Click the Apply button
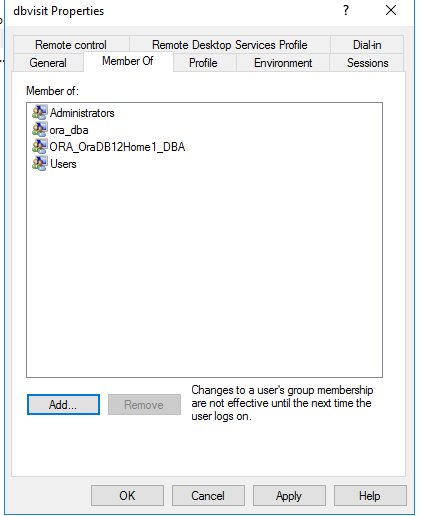The height and width of the screenshot is (516, 423). tap(289, 495)
